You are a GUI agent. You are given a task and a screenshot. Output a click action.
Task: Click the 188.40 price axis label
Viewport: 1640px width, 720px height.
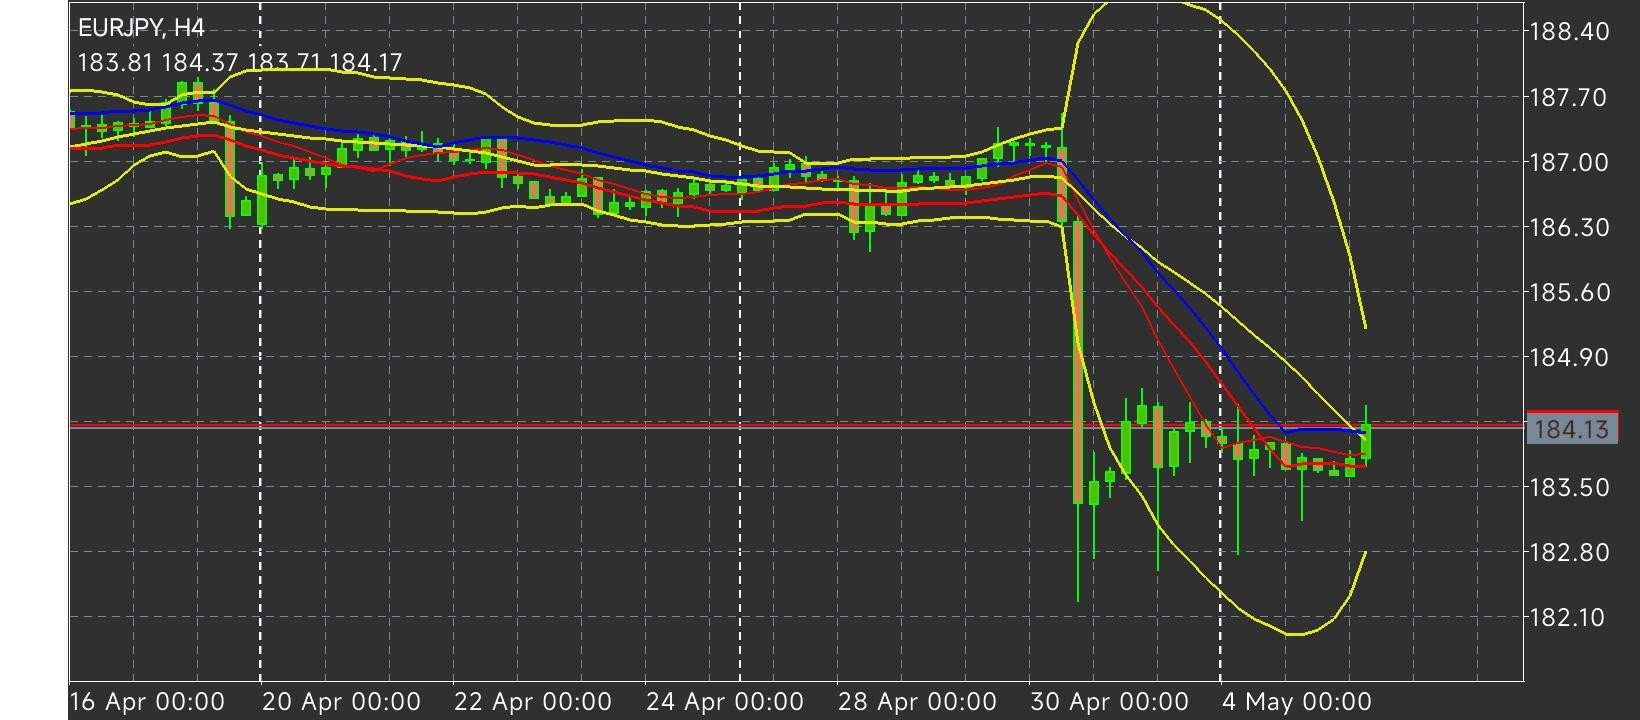(x=1570, y=31)
